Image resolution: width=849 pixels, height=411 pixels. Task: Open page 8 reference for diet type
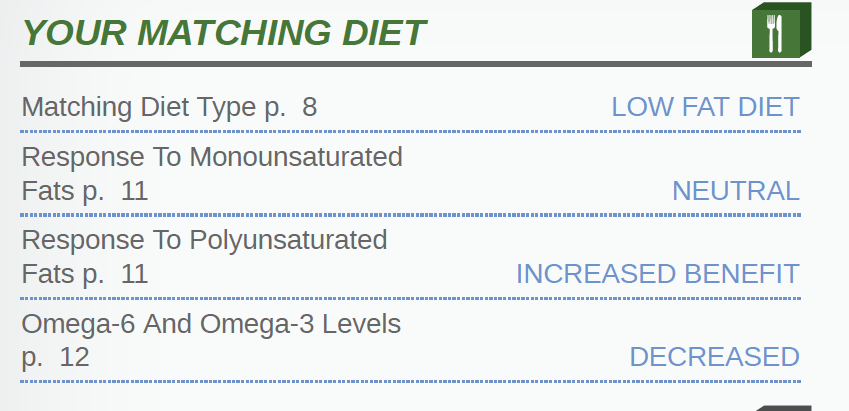point(292,107)
